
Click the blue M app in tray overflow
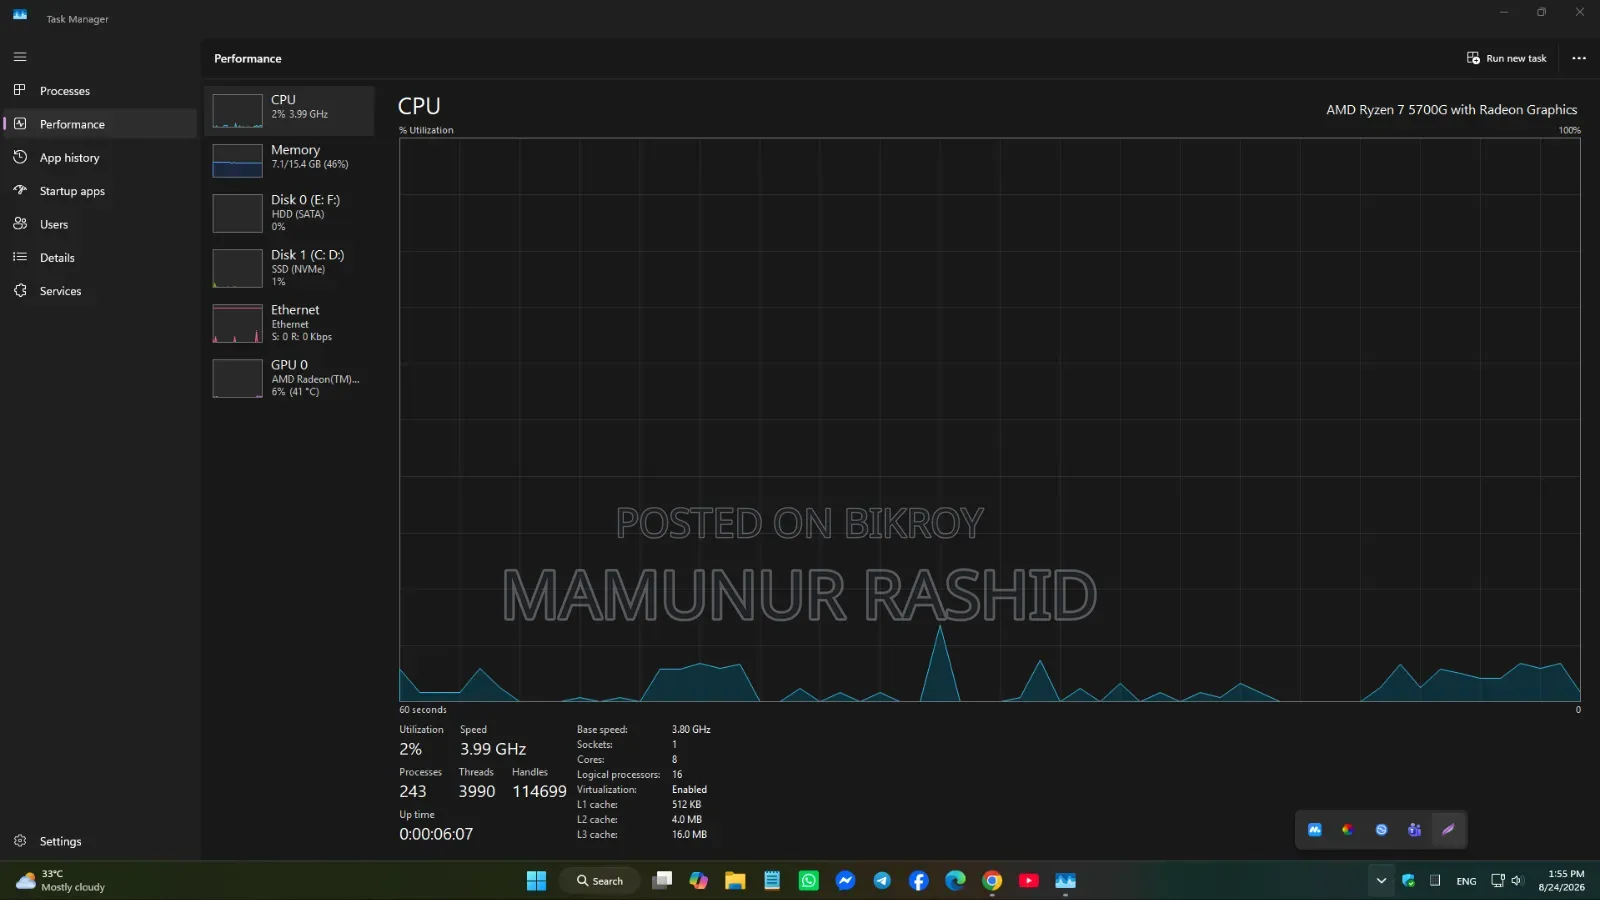[1315, 830]
